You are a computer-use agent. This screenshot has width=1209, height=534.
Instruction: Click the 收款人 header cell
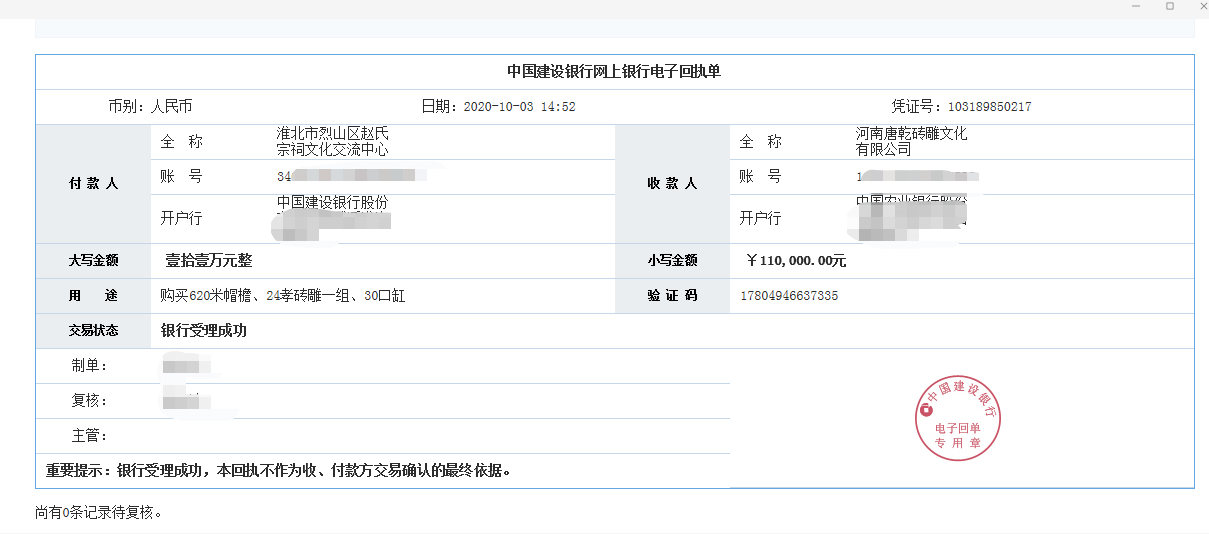click(x=672, y=184)
